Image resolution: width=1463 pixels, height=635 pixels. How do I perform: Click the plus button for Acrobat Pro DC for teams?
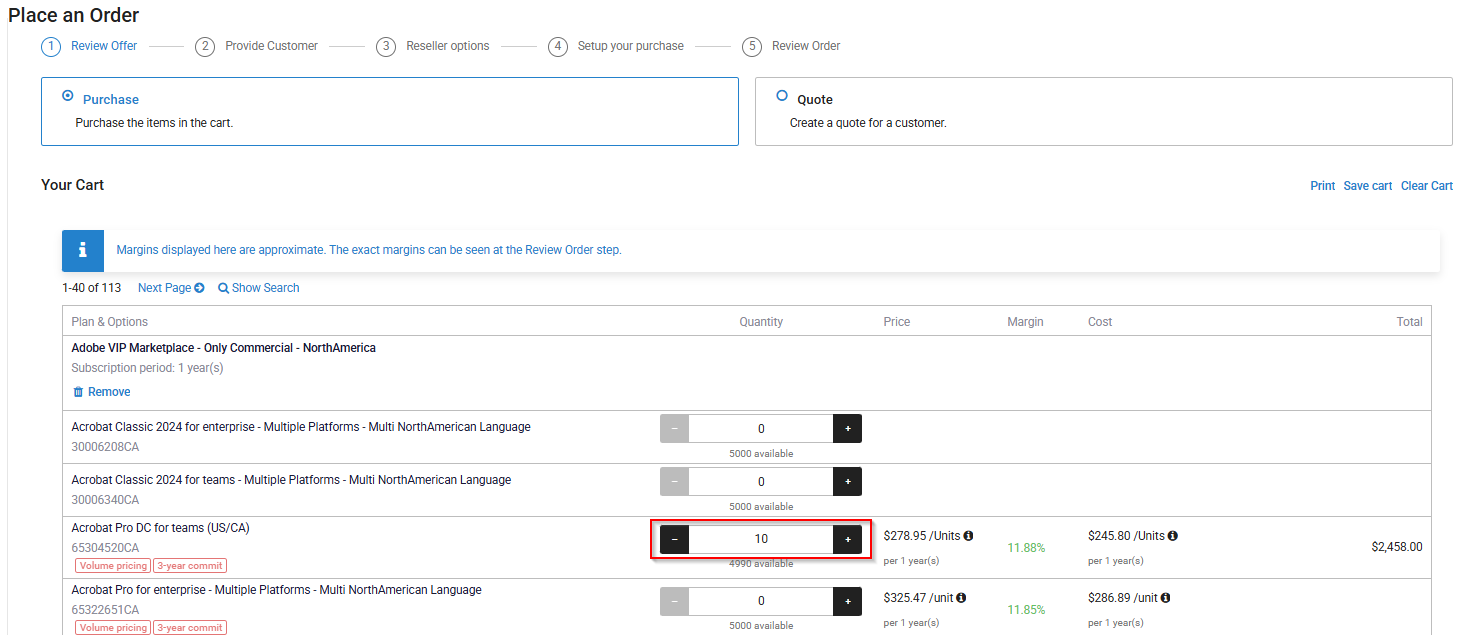[847, 539]
